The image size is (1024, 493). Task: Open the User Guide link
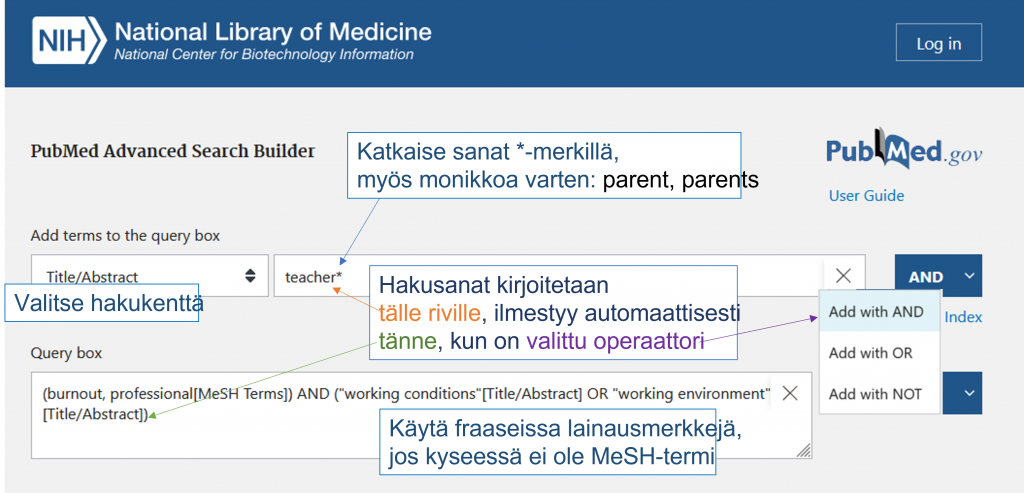tap(867, 195)
